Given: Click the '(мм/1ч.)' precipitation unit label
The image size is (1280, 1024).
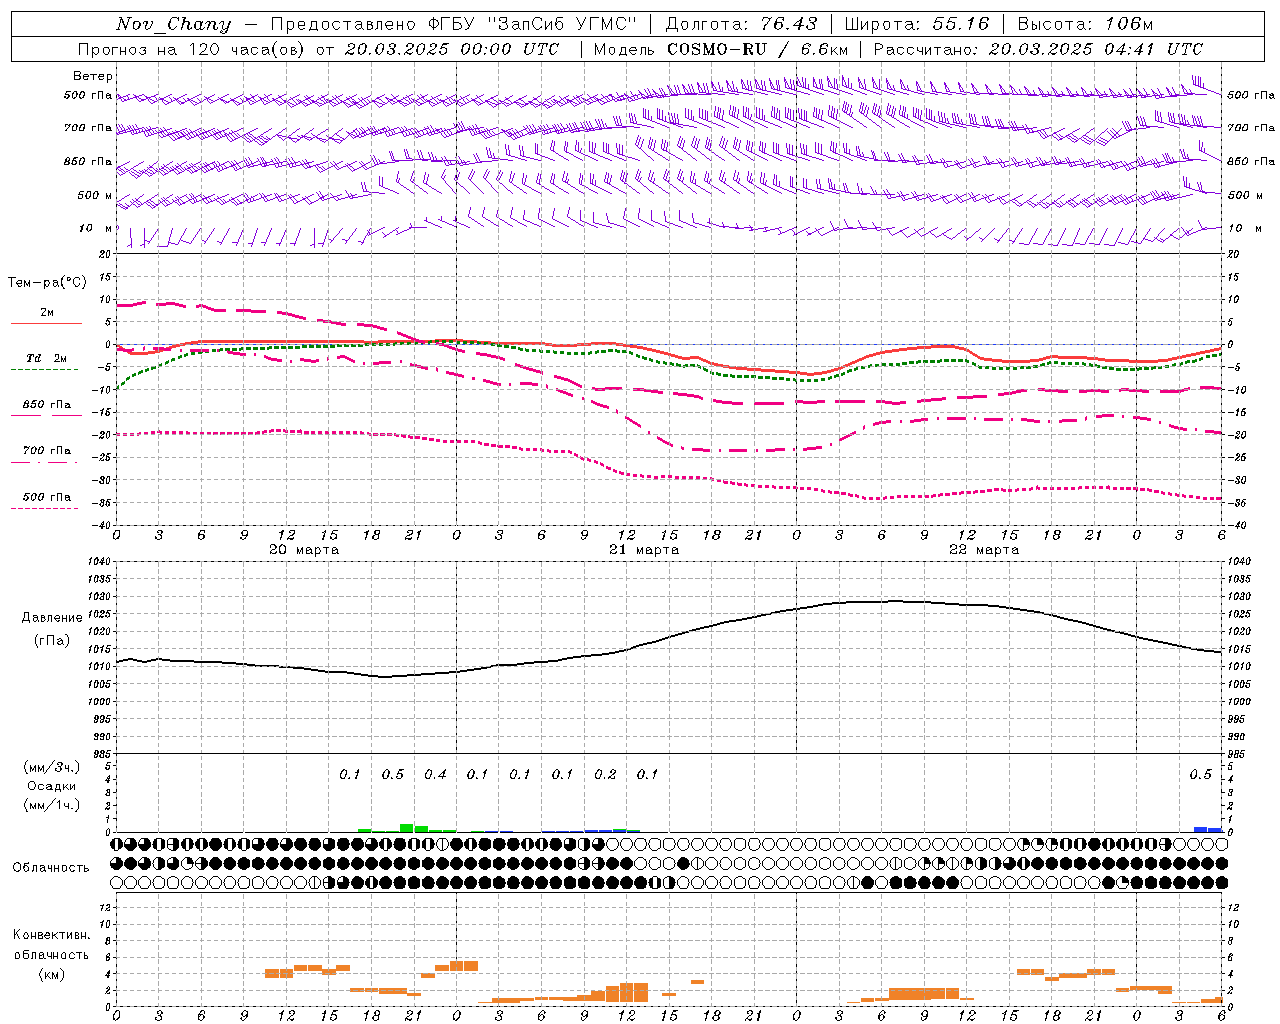Looking at the screenshot, I should point(52,805).
